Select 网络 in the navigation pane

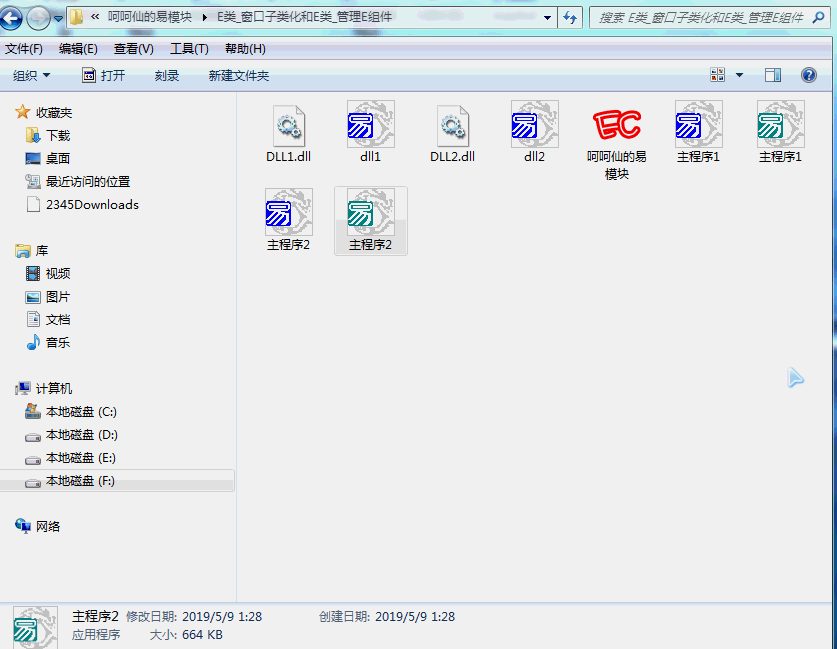[x=48, y=527]
